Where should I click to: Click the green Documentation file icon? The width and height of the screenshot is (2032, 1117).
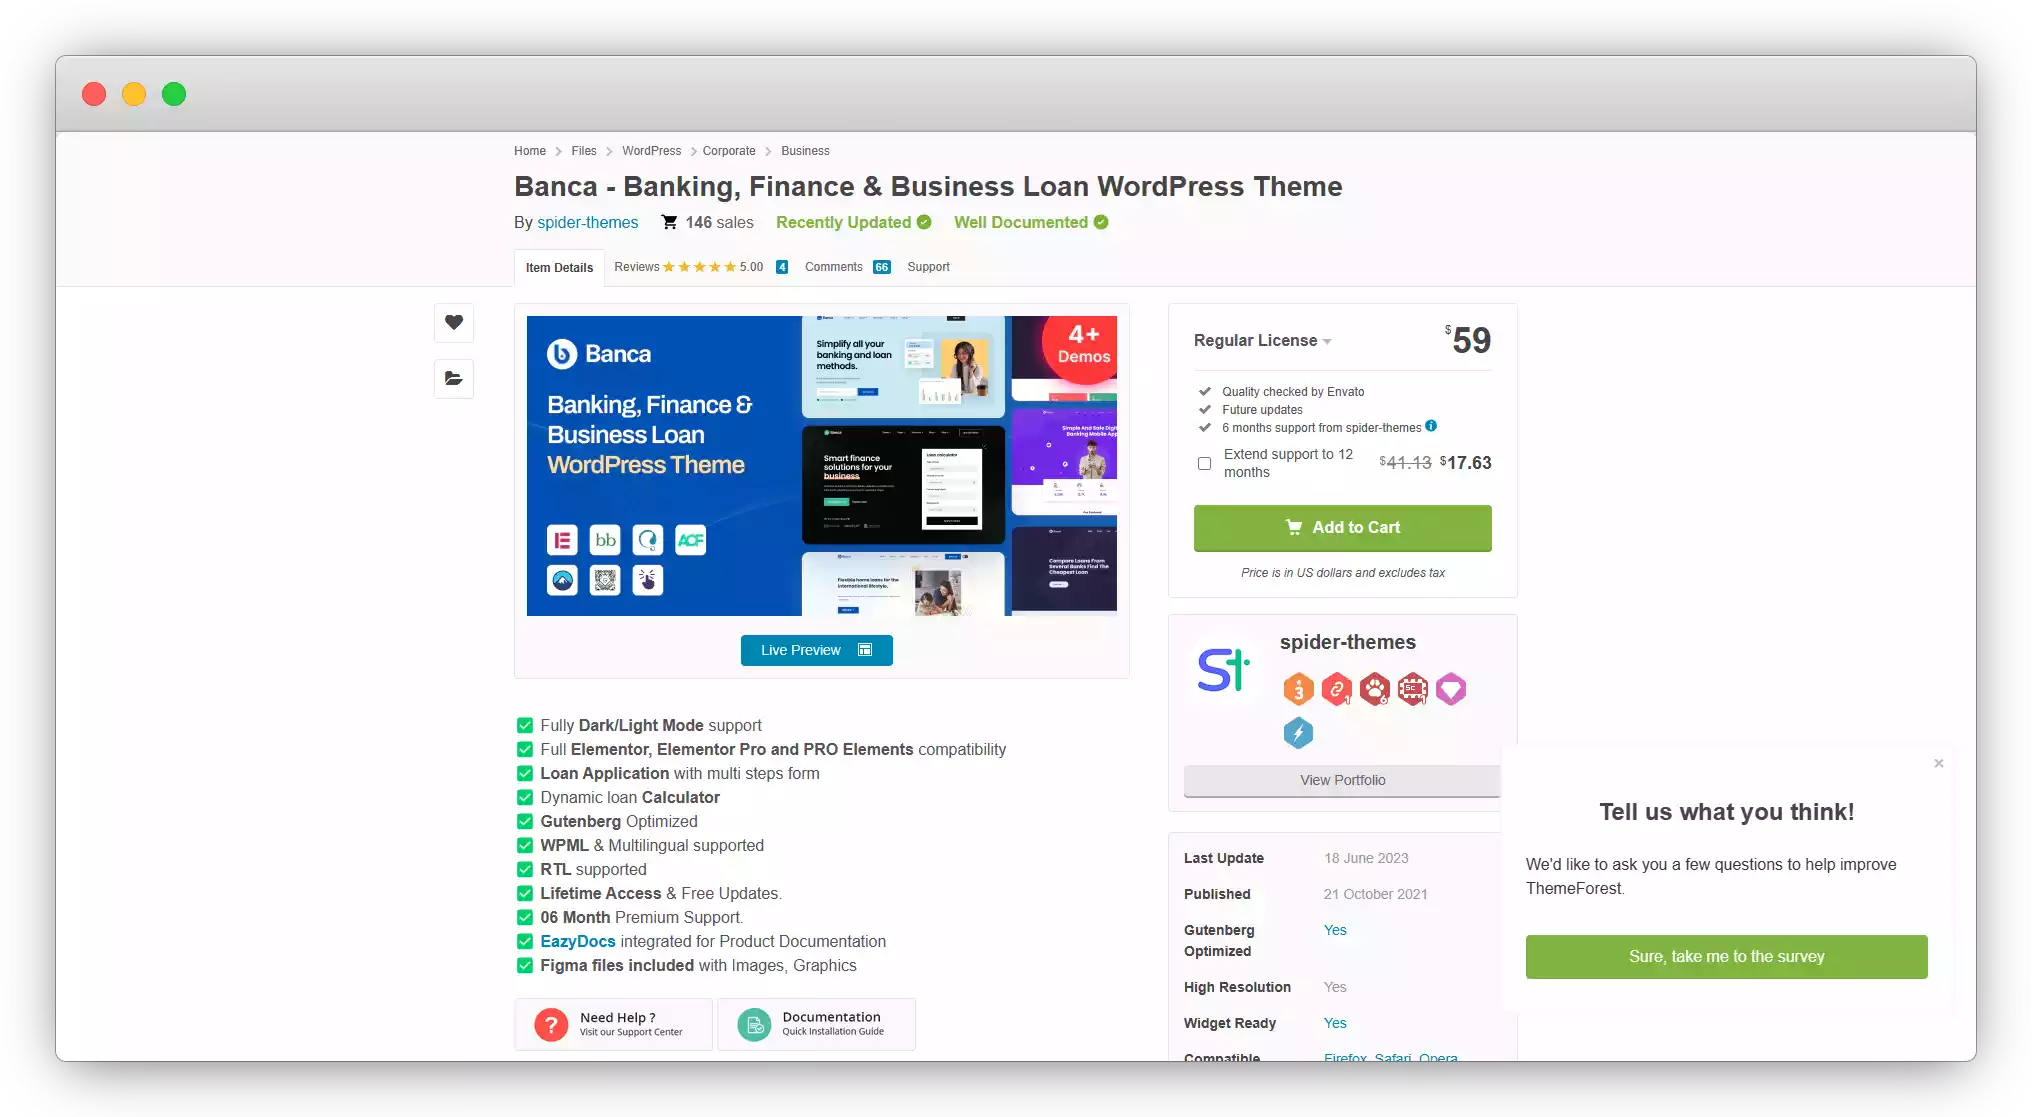pyautogui.click(x=754, y=1024)
